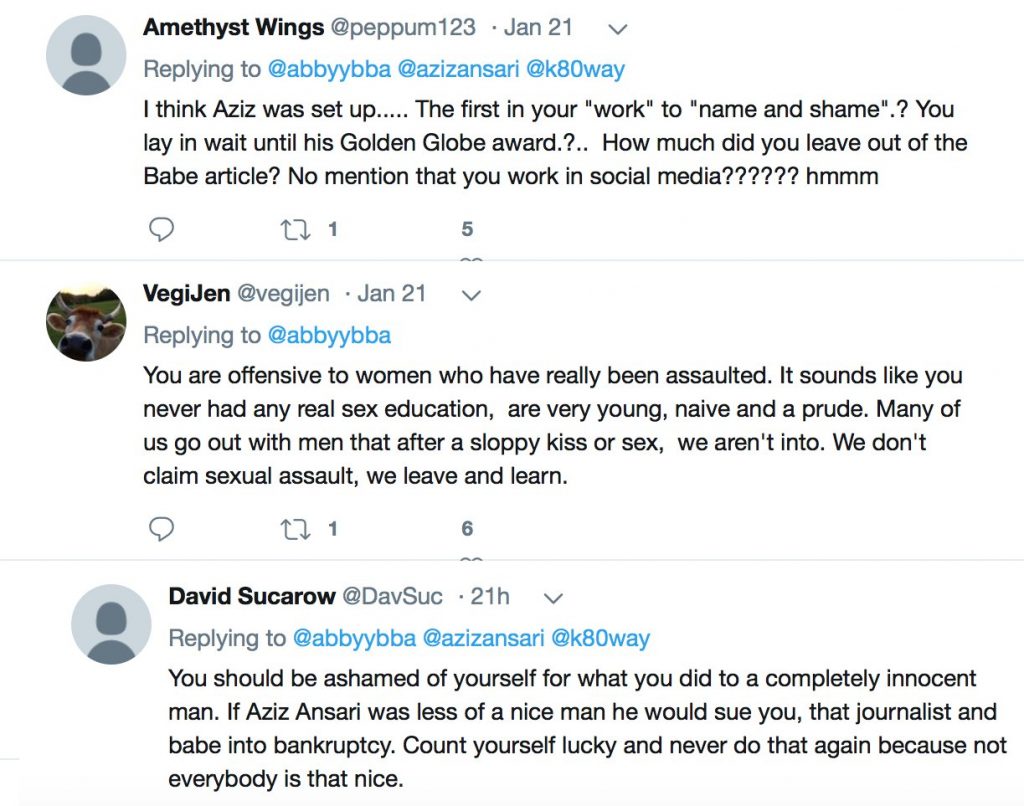Retweet VegiJen's tweet

pos(295,529)
